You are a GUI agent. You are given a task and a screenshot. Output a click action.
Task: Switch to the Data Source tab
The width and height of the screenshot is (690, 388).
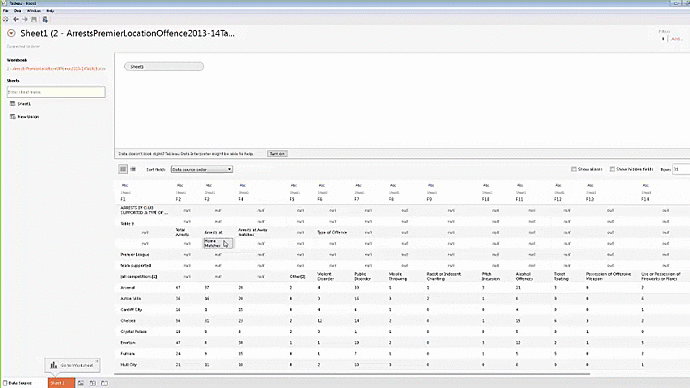coord(18,383)
